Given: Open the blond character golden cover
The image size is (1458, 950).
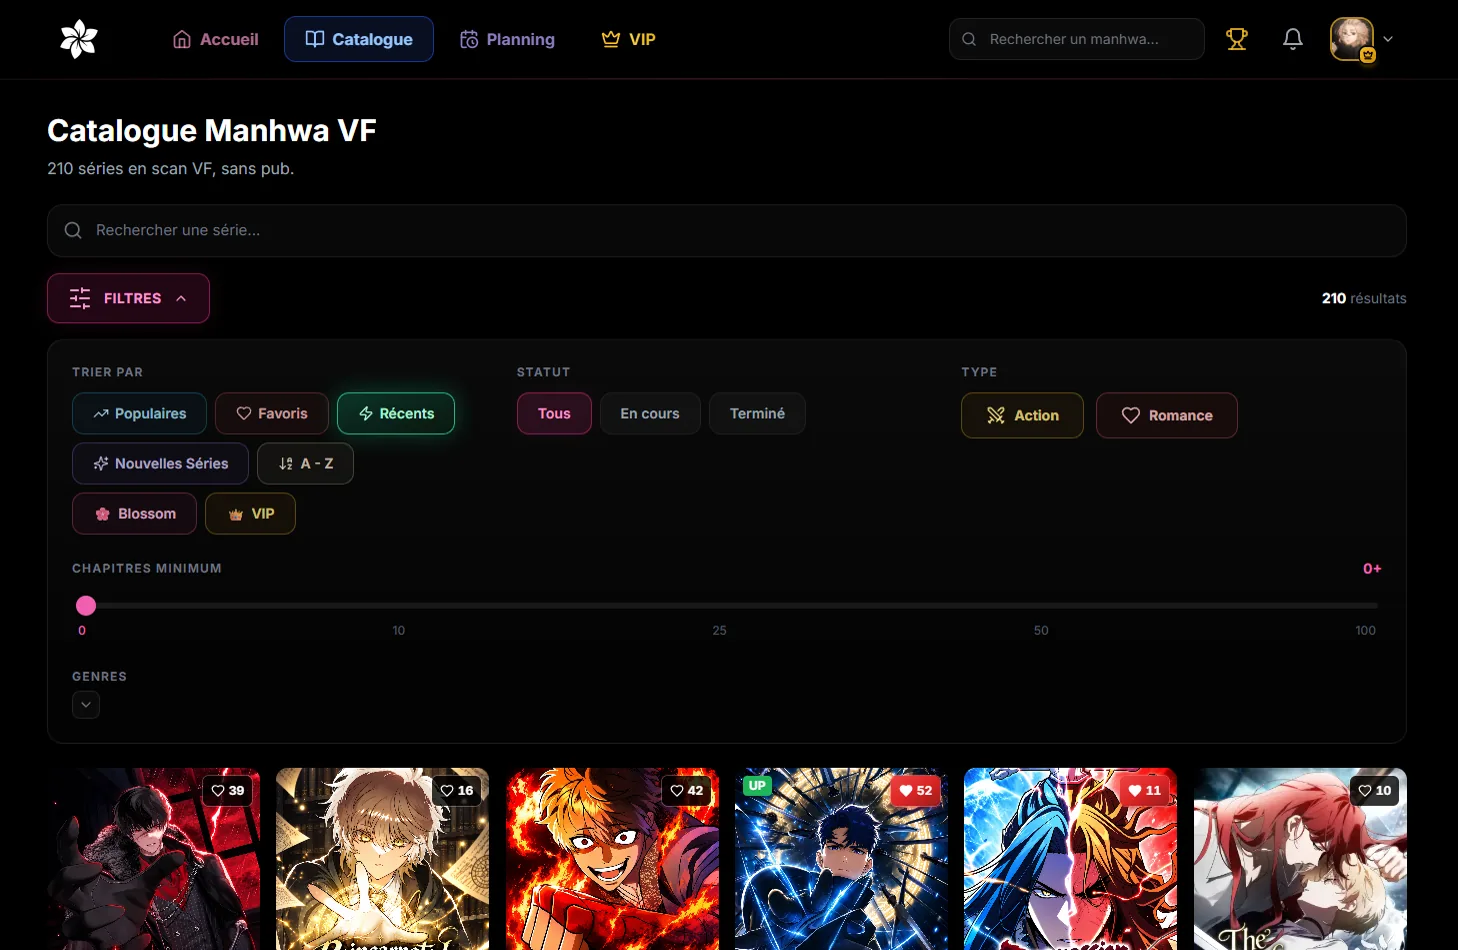Looking at the screenshot, I should pyautogui.click(x=382, y=859).
